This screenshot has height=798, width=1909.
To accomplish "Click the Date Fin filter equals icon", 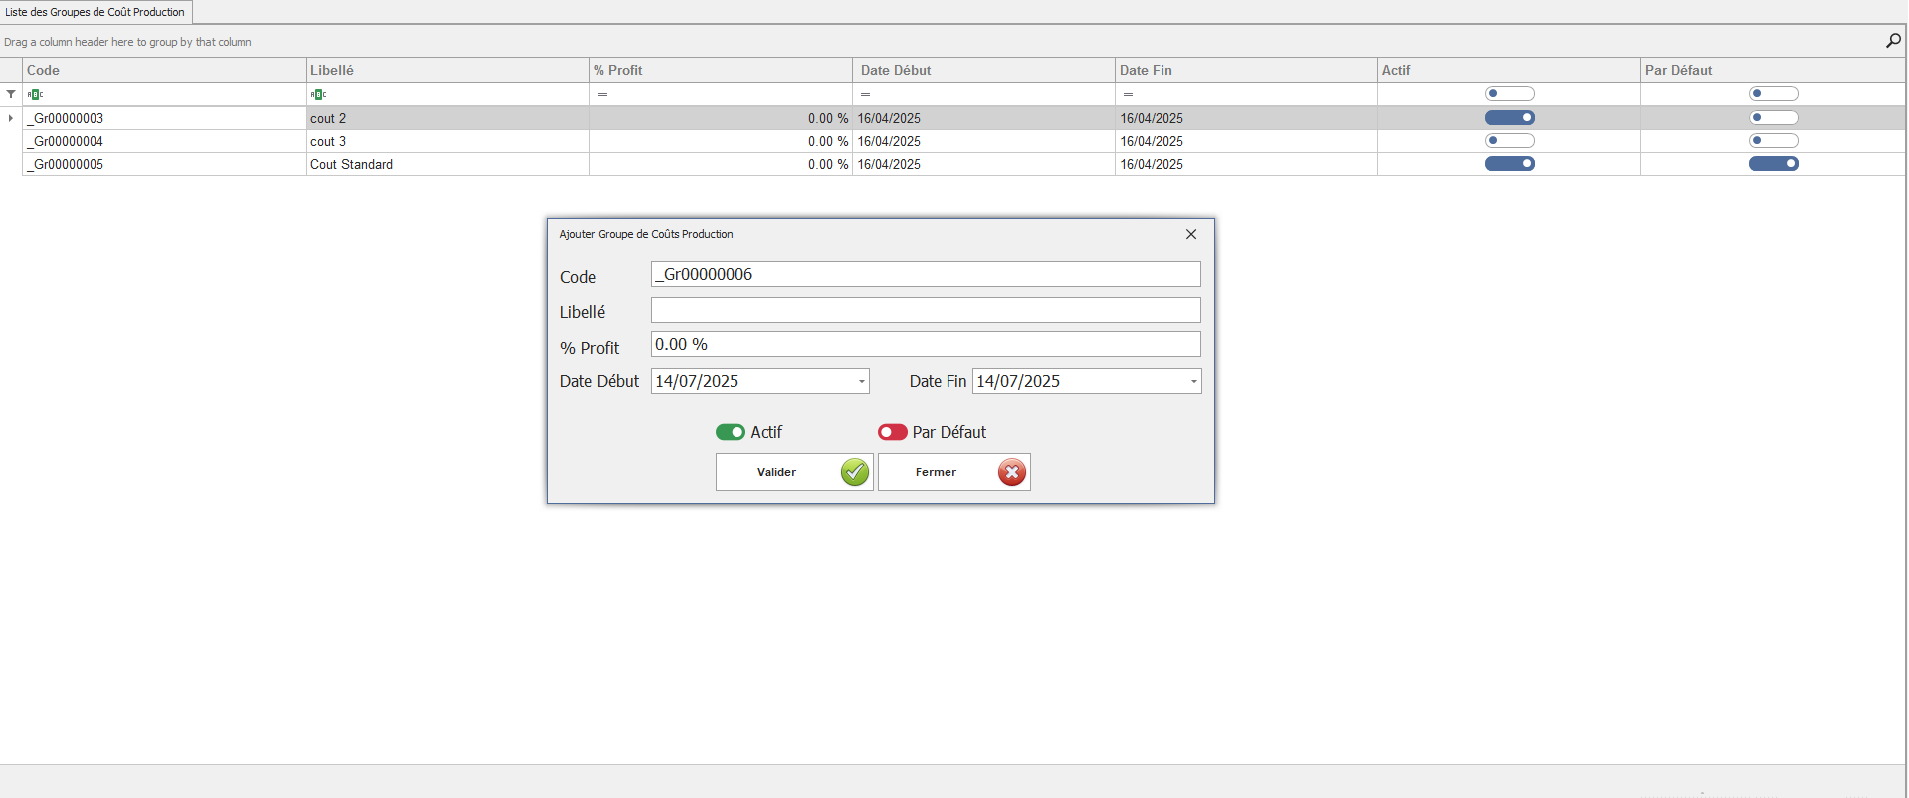I will (1128, 94).
